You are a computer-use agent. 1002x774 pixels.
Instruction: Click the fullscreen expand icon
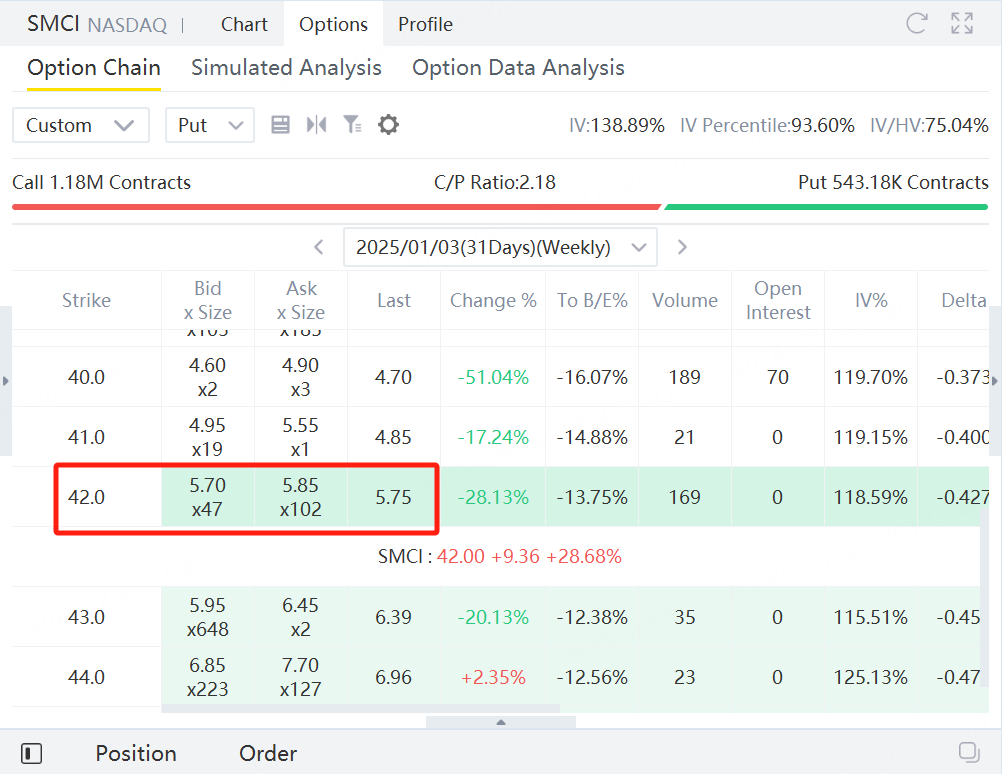pyautogui.click(x=962, y=24)
